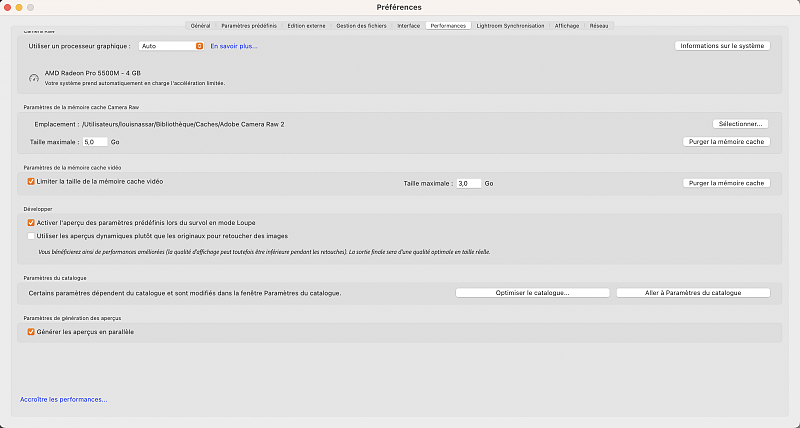Disable preset preview on hover in Loupe
800x428 pixels.
(31, 222)
